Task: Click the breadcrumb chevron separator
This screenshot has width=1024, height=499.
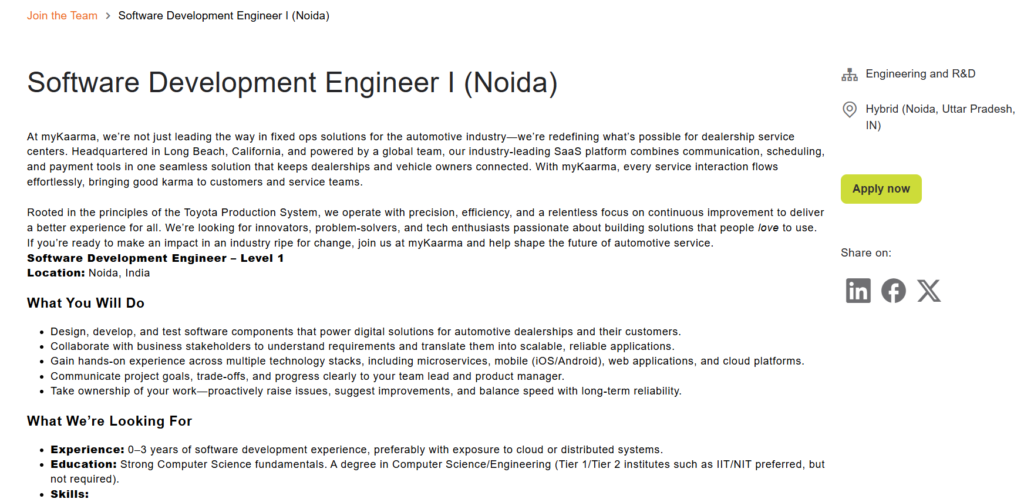Action: (x=108, y=16)
